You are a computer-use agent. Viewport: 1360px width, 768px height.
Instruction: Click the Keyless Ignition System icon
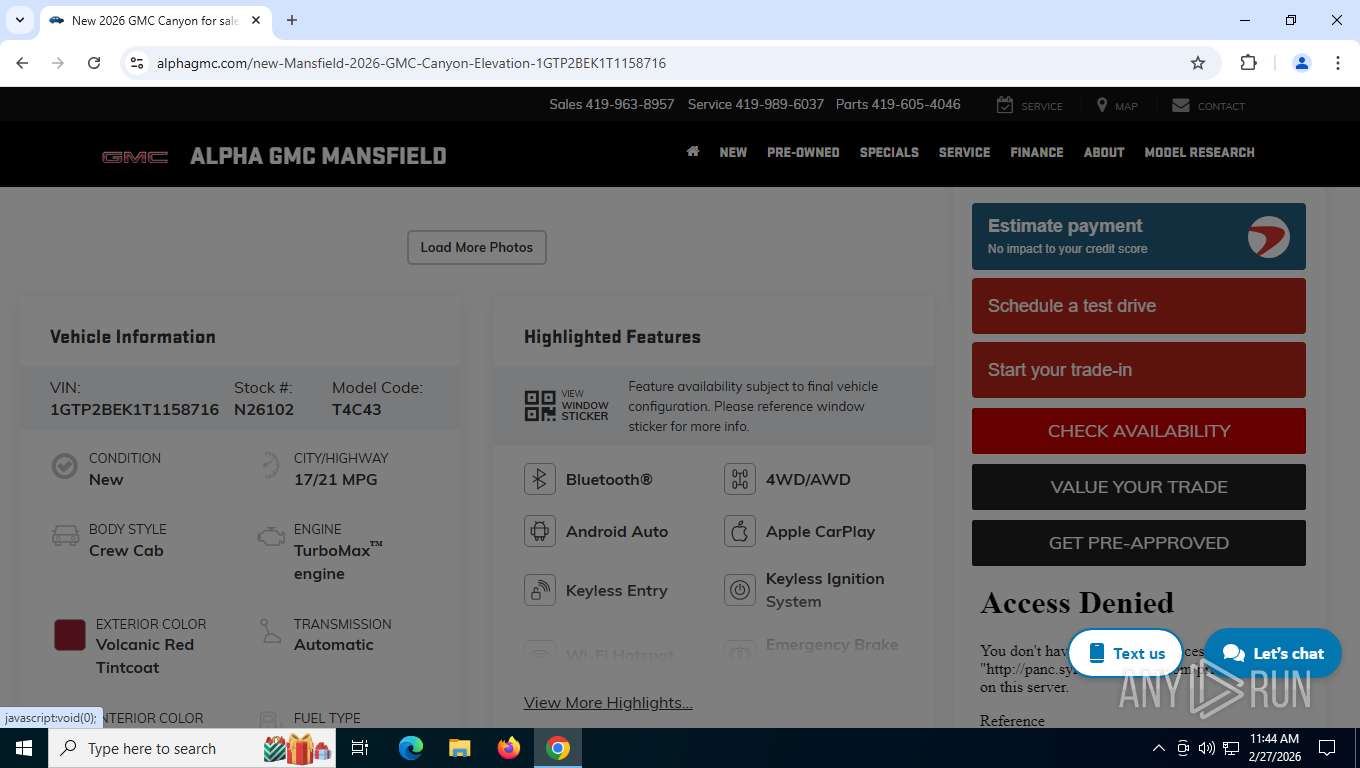click(x=740, y=590)
